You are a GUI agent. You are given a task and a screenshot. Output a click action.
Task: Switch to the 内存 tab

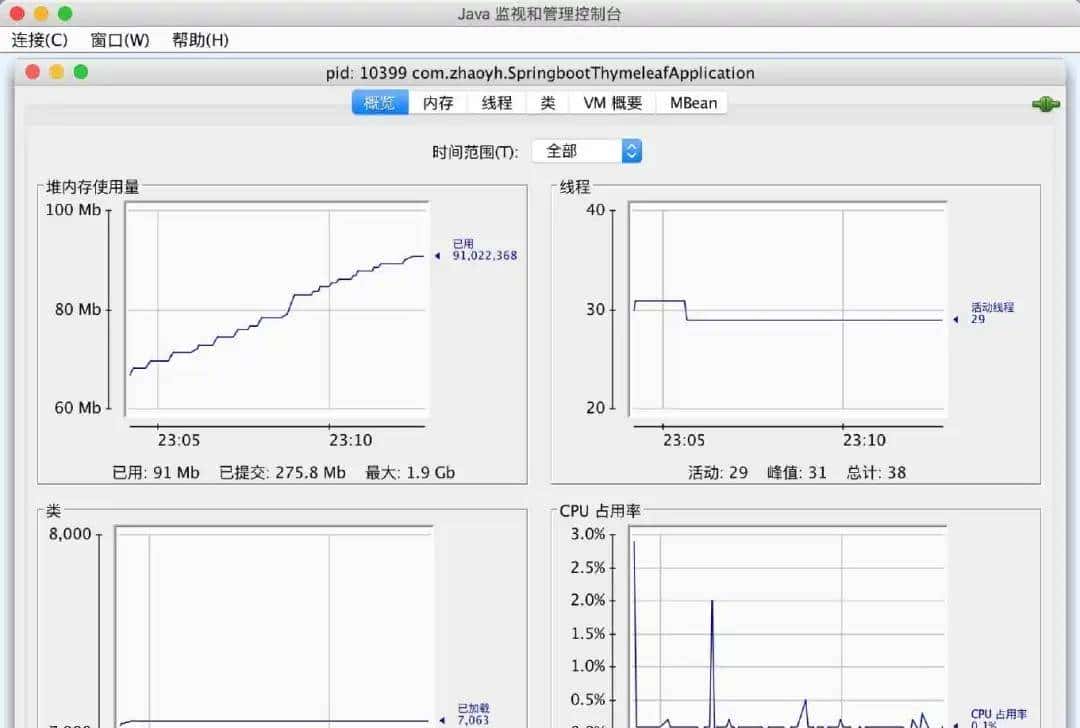pos(438,102)
